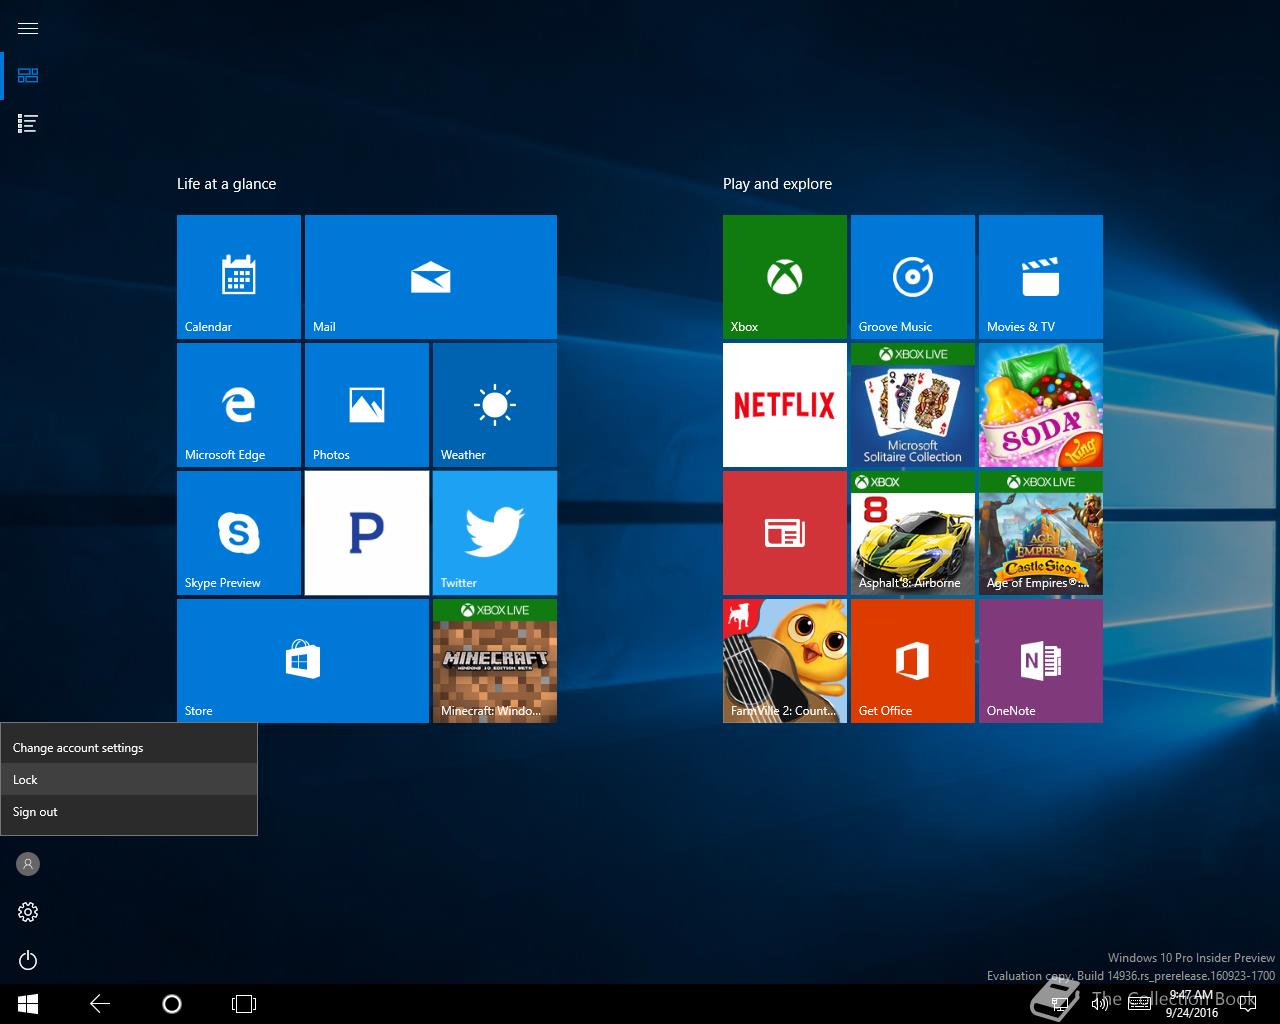Image resolution: width=1280 pixels, height=1024 pixels.
Task: Click the user account avatar
Action: click(x=28, y=864)
